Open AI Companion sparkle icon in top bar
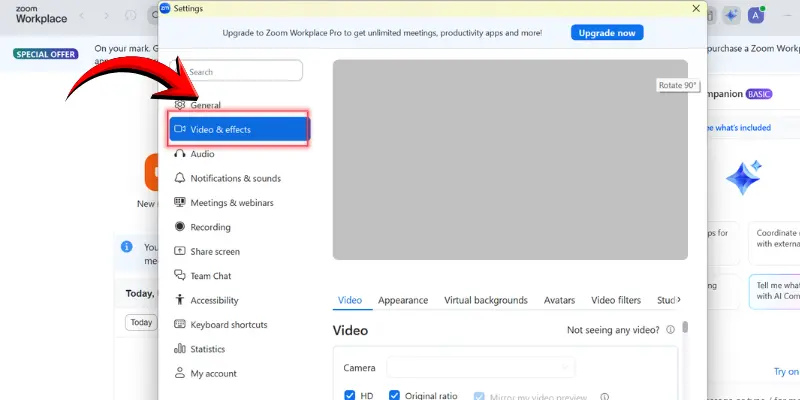This screenshot has width=800, height=400. [731, 16]
